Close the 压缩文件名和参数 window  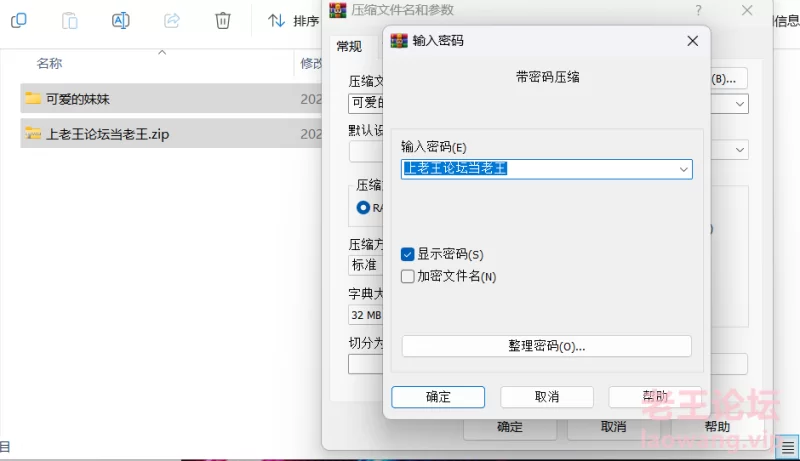click(747, 10)
